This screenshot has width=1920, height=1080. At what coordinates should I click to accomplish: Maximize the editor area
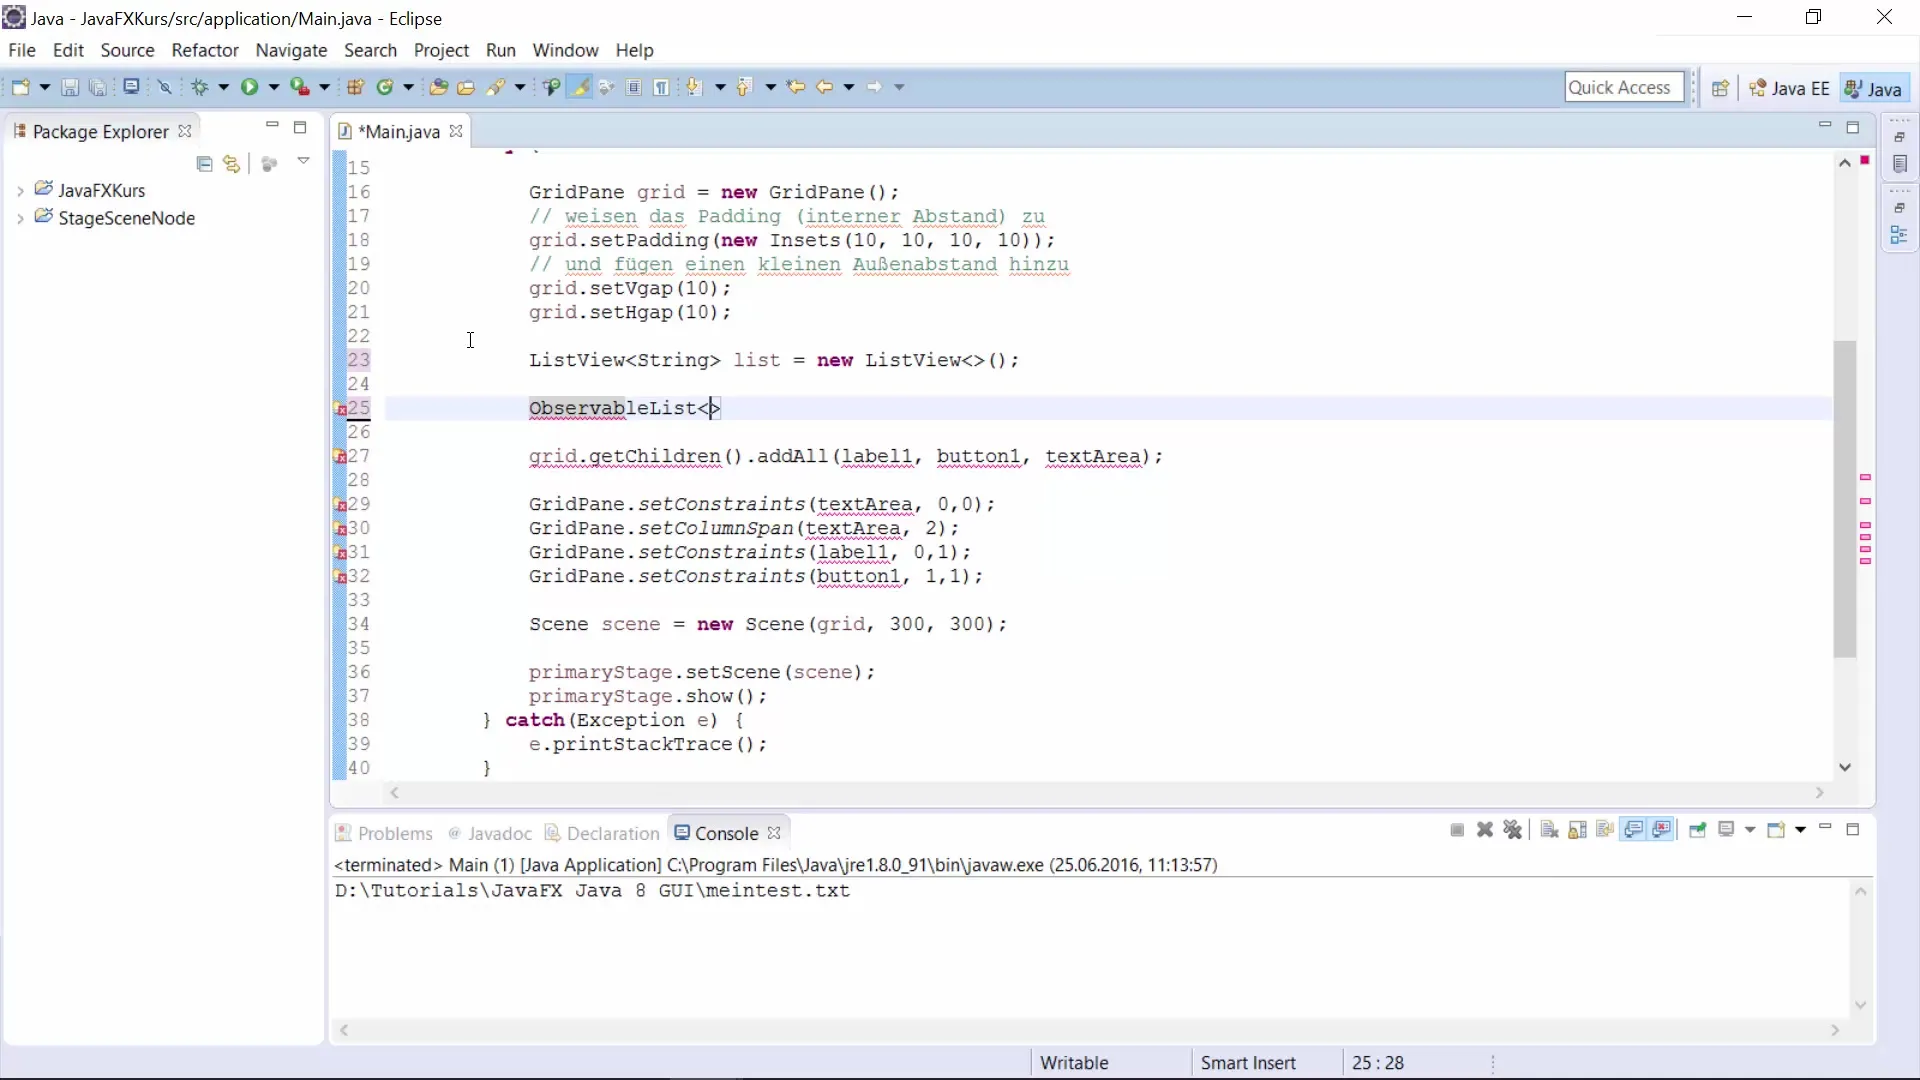click(x=1853, y=128)
